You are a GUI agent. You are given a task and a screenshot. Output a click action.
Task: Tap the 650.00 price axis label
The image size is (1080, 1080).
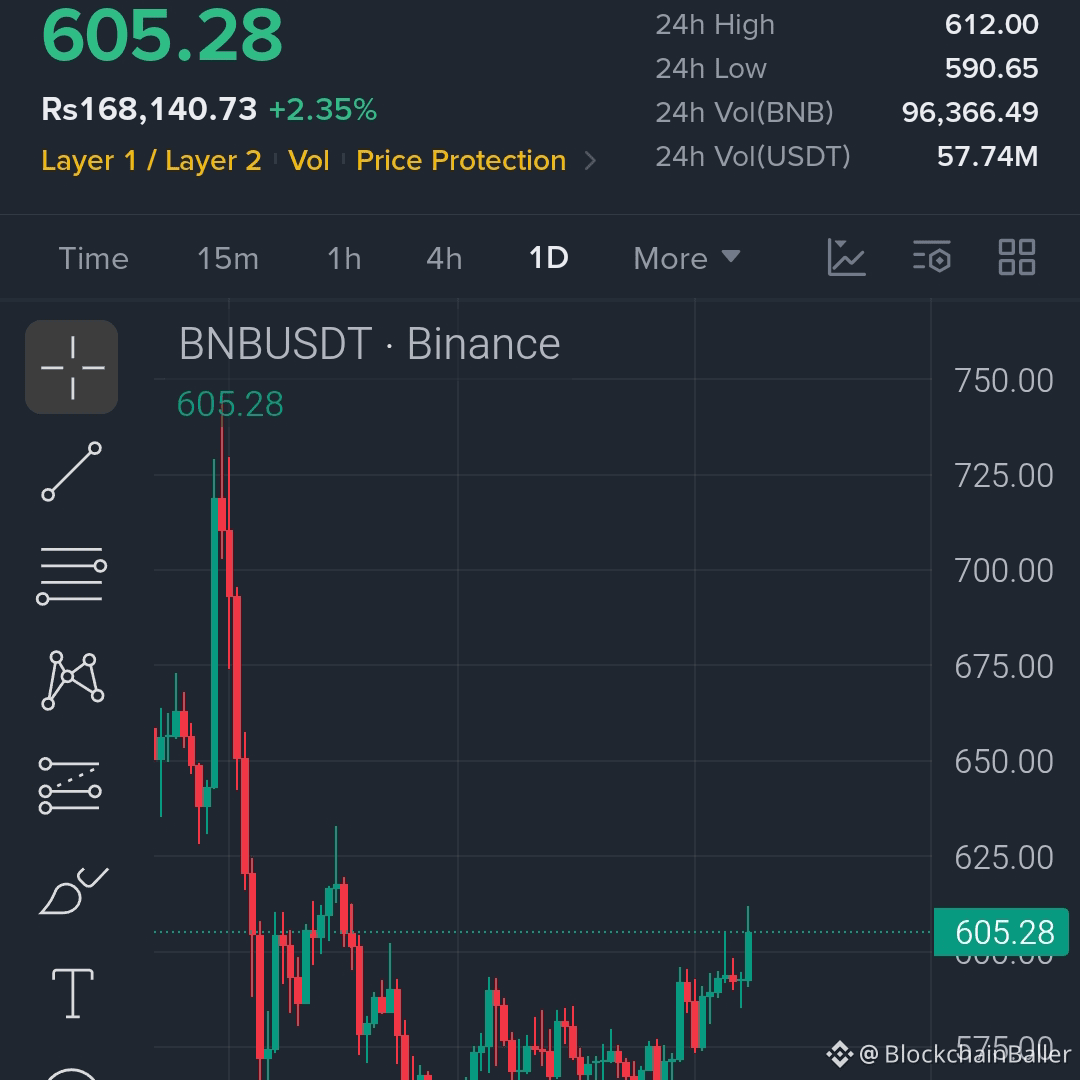click(1004, 761)
